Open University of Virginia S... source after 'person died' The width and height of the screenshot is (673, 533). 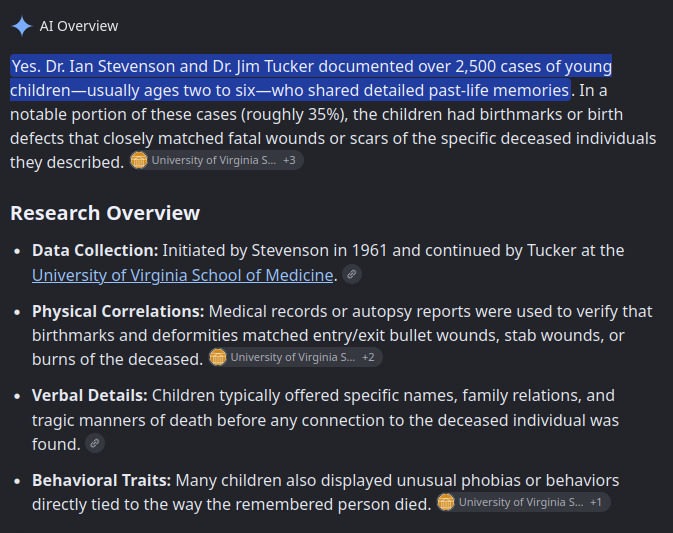521,503
